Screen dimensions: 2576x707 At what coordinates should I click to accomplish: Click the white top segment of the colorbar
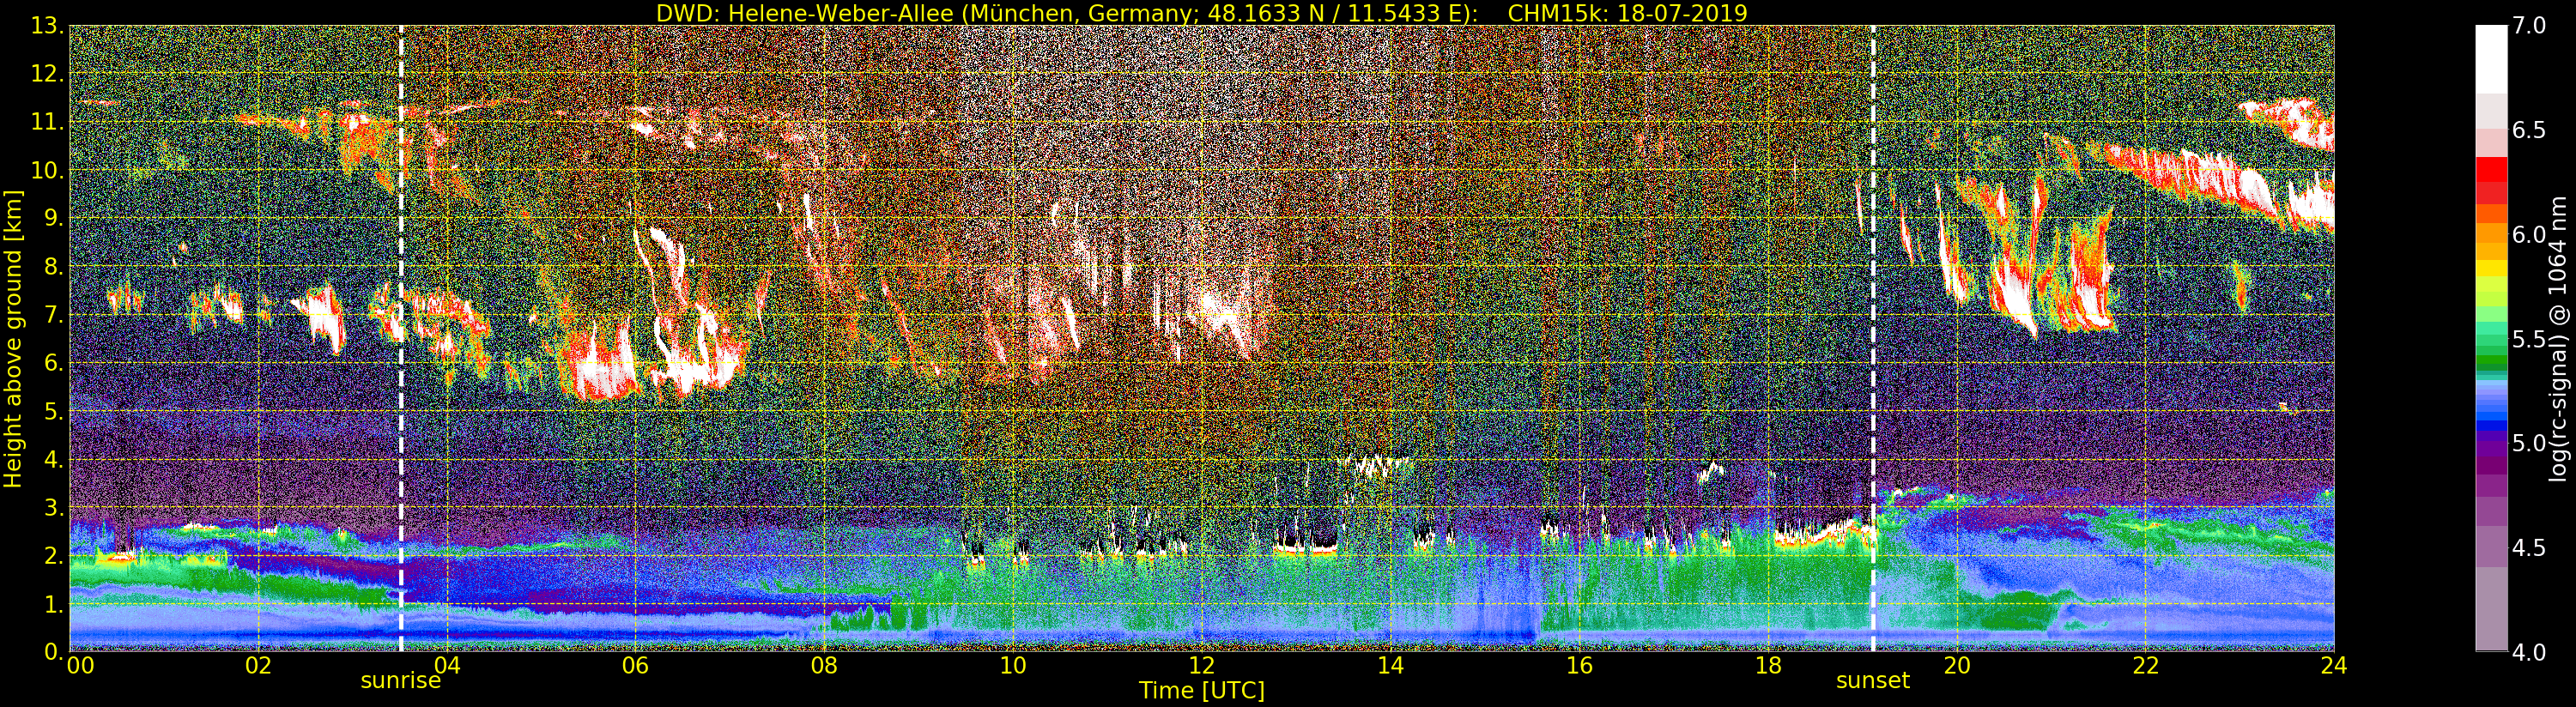[2491, 60]
